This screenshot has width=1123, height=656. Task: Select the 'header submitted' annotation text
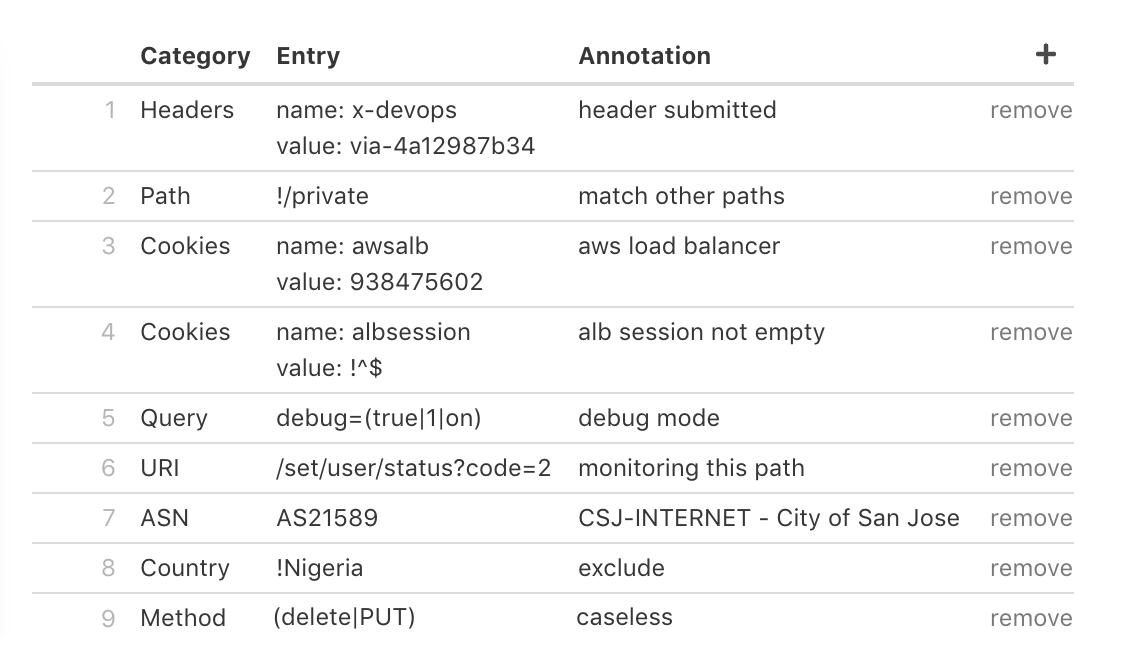[677, 110]
